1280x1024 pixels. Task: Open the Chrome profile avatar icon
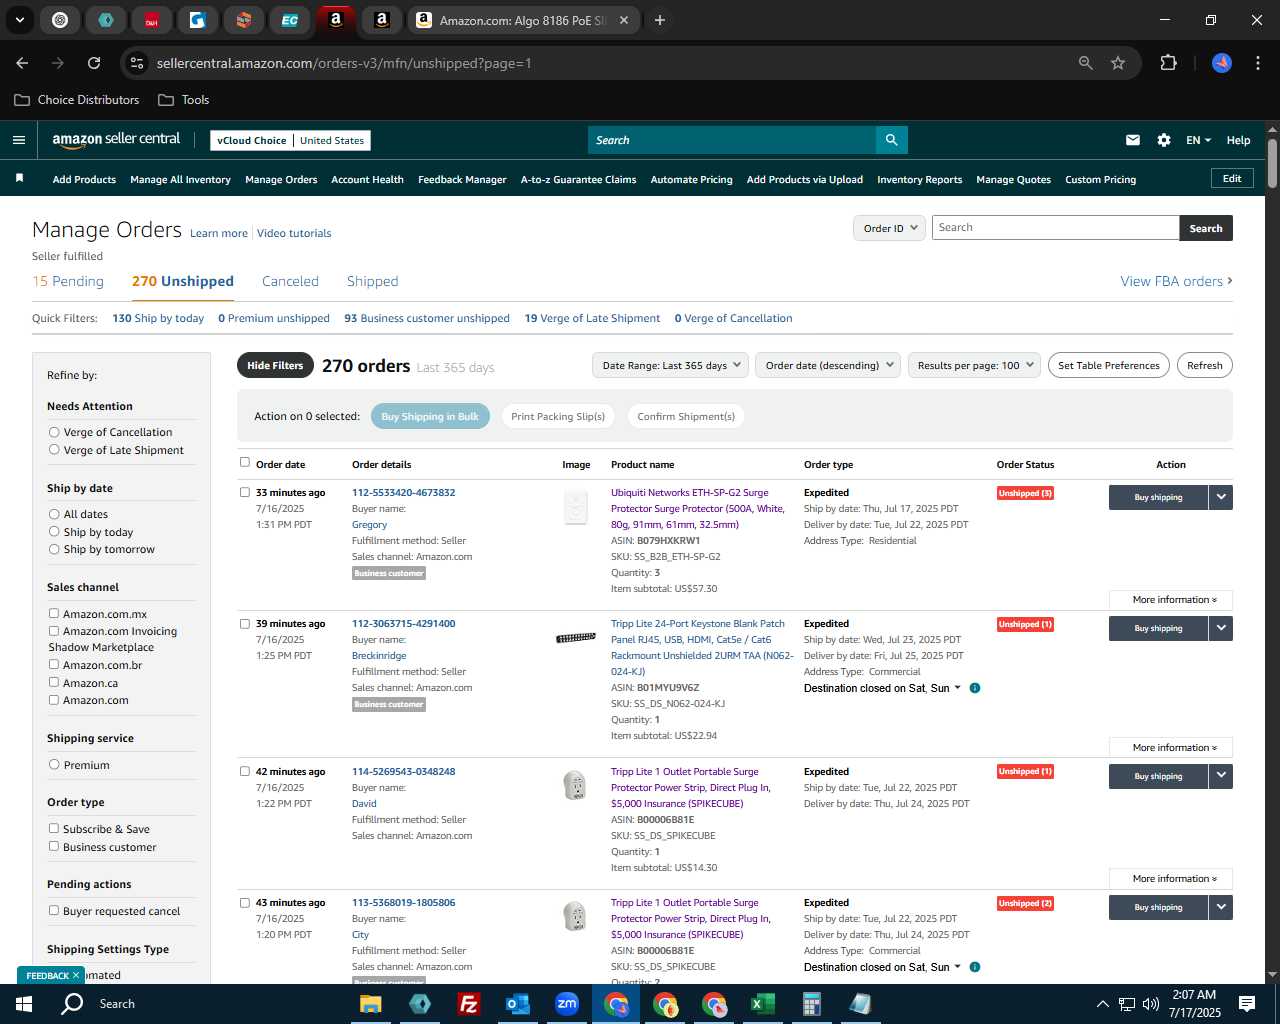point(1222,63)
